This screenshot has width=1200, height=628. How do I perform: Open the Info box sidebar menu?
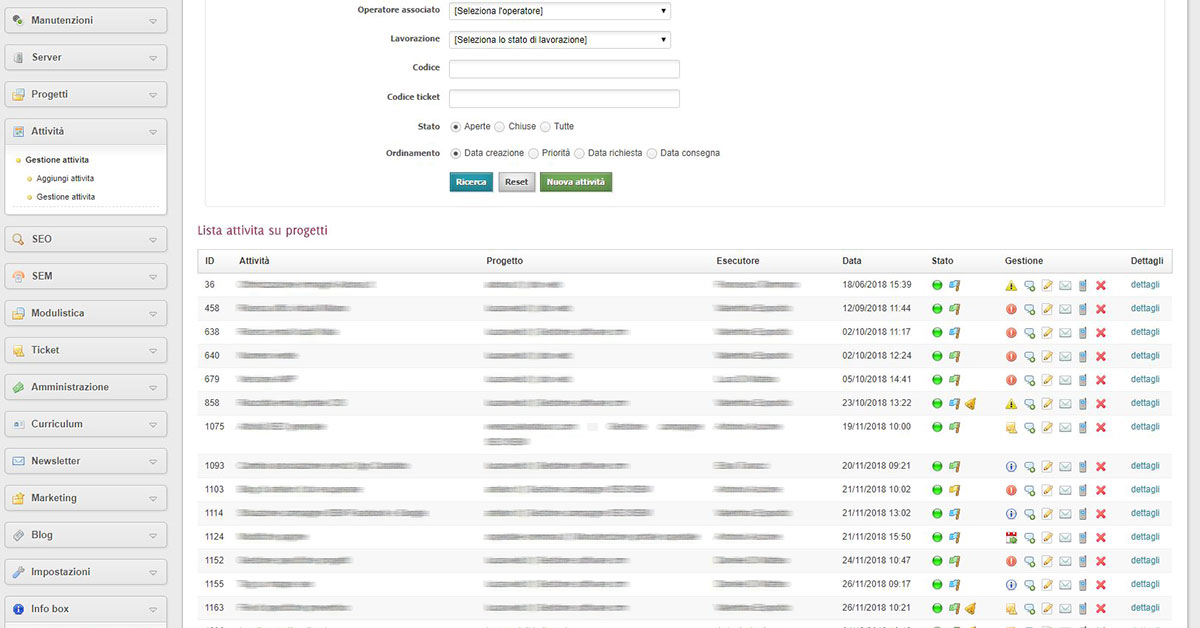tap(86, 609)
